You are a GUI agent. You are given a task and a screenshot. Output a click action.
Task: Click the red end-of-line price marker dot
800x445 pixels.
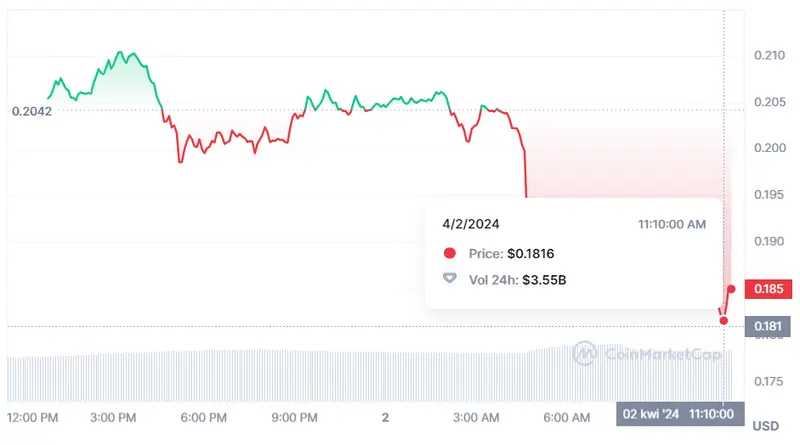pyautogui.click(x=731, y=289)
